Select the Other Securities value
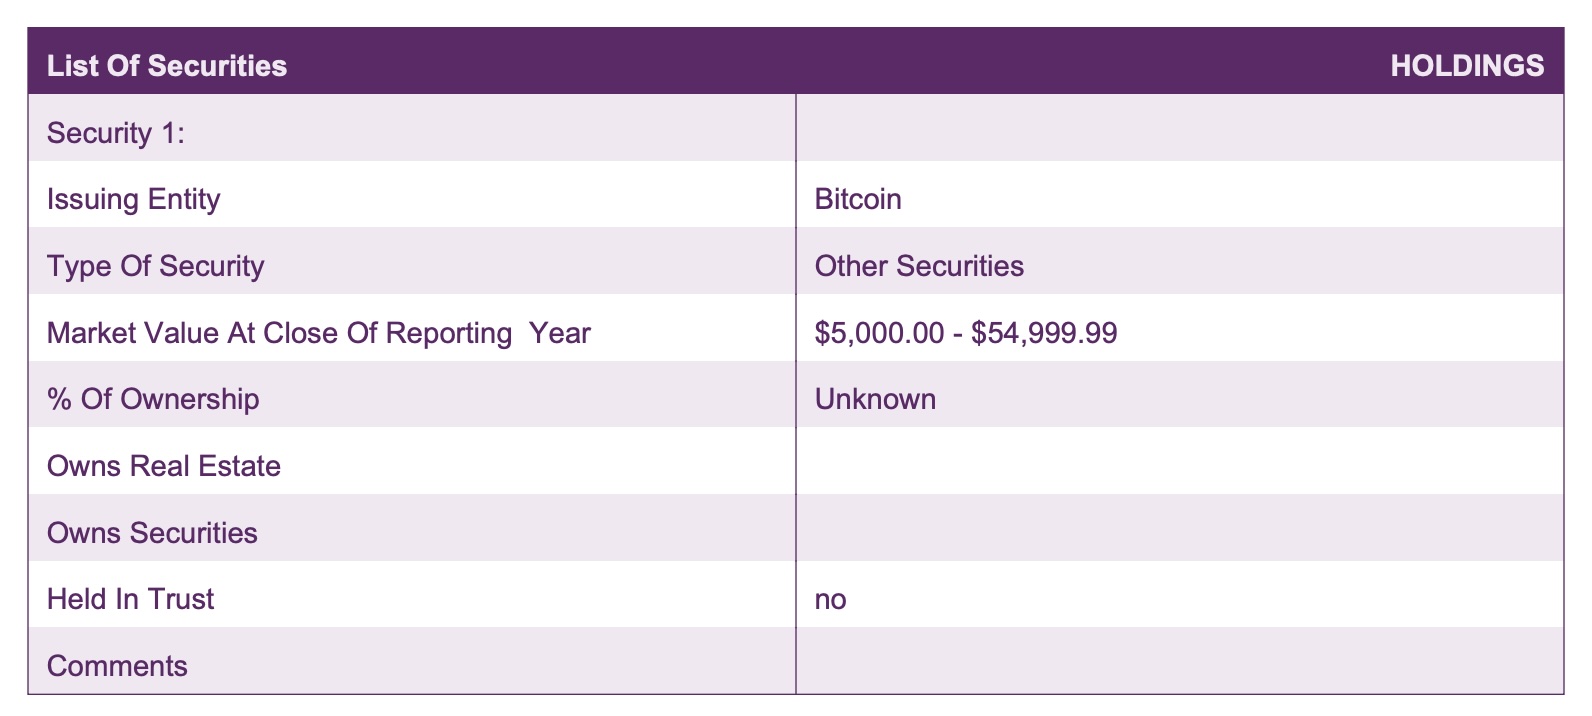 pos(919,266)
